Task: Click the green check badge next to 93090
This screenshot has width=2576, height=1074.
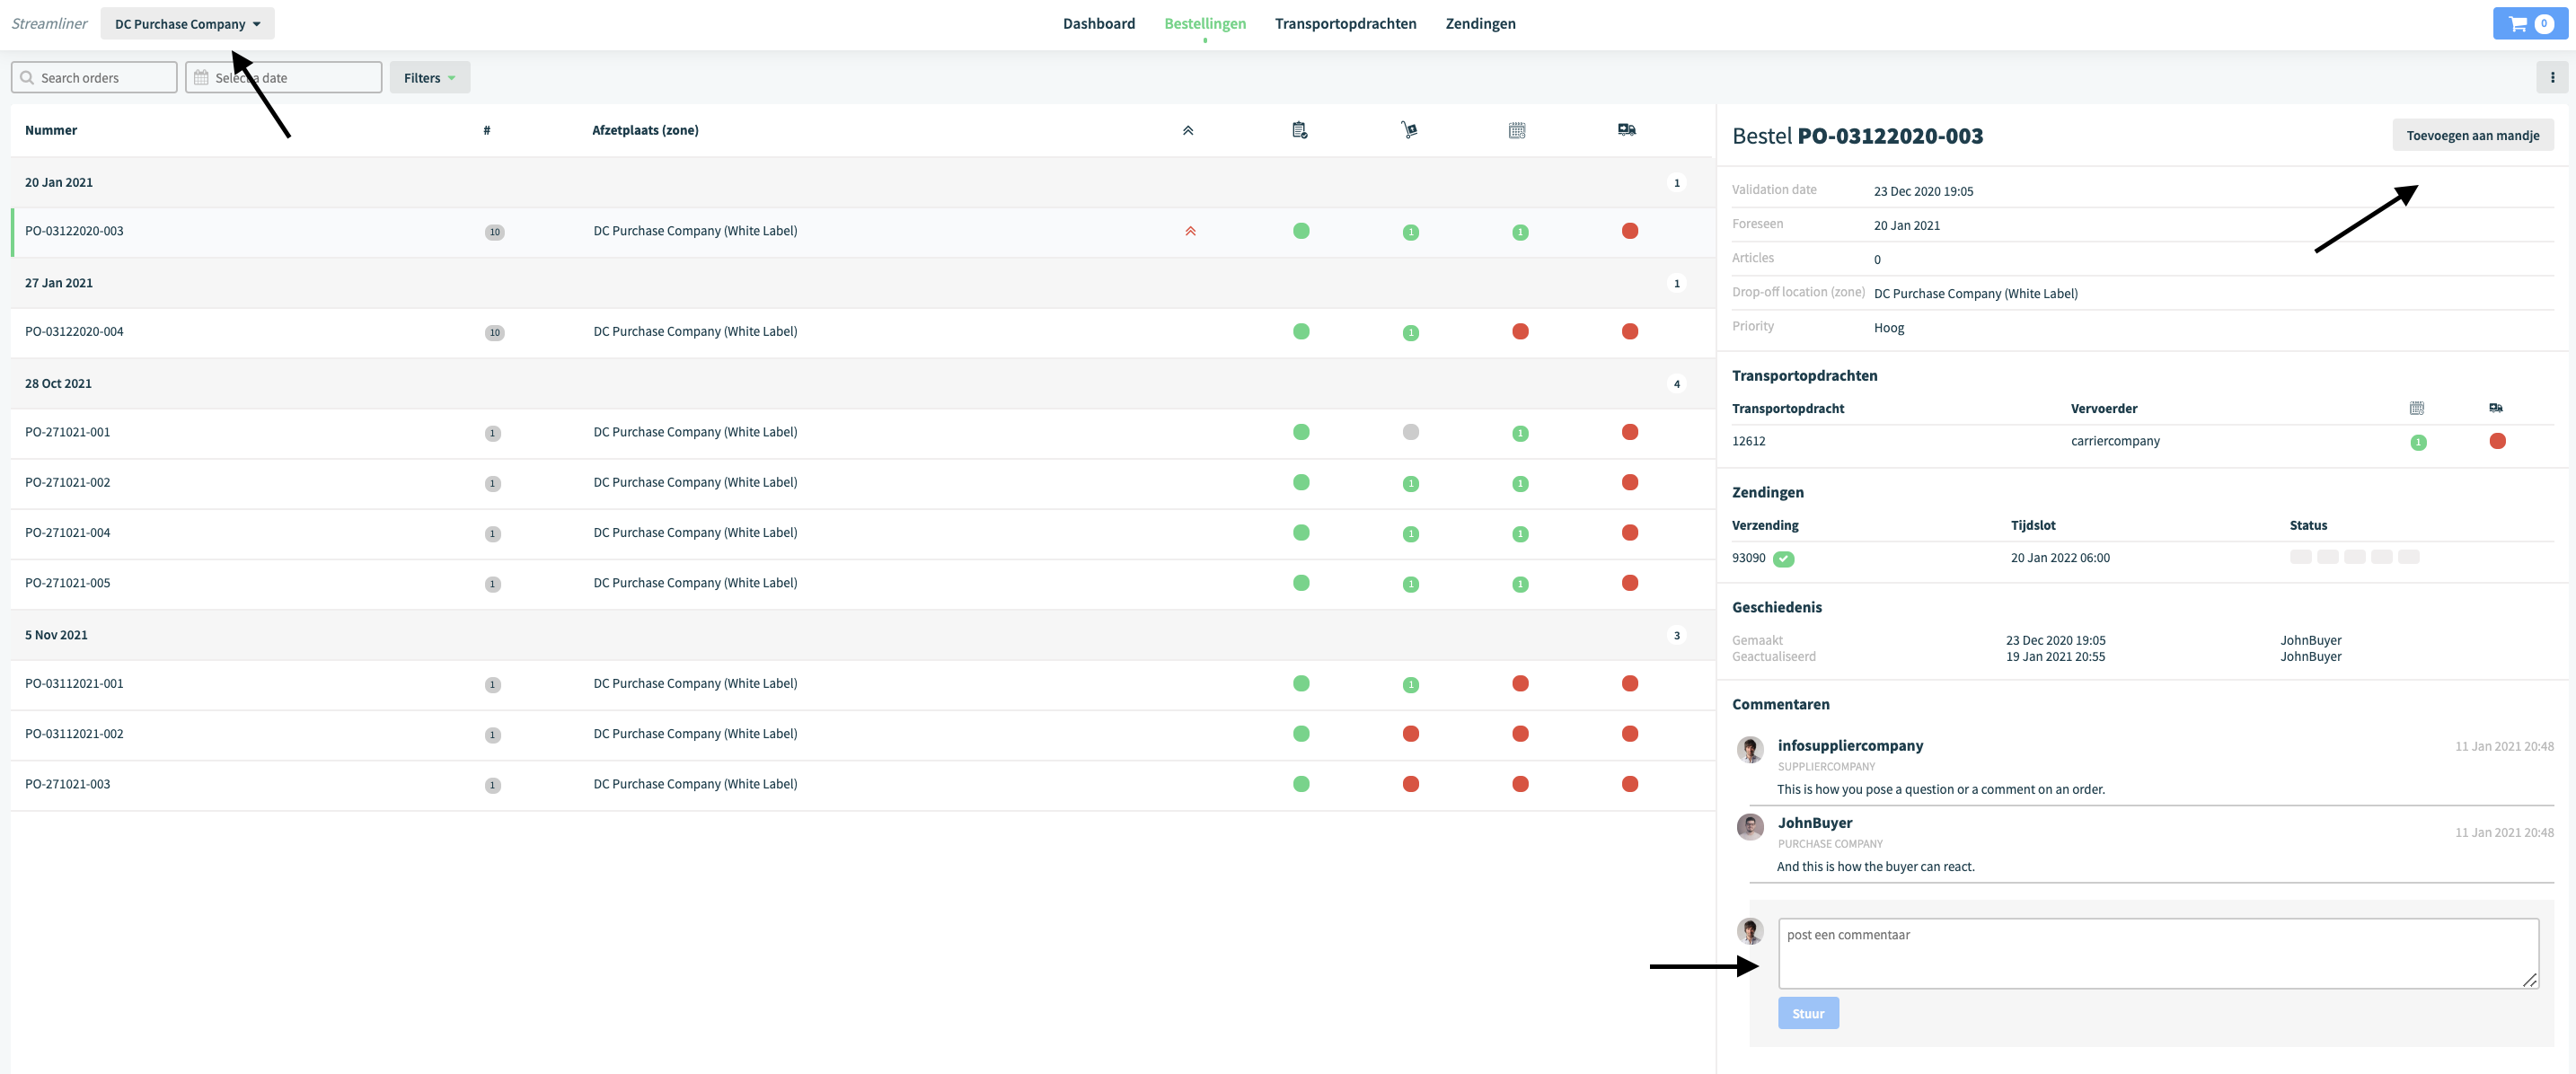Action: pyautogui.click(x=1783, y=559)
